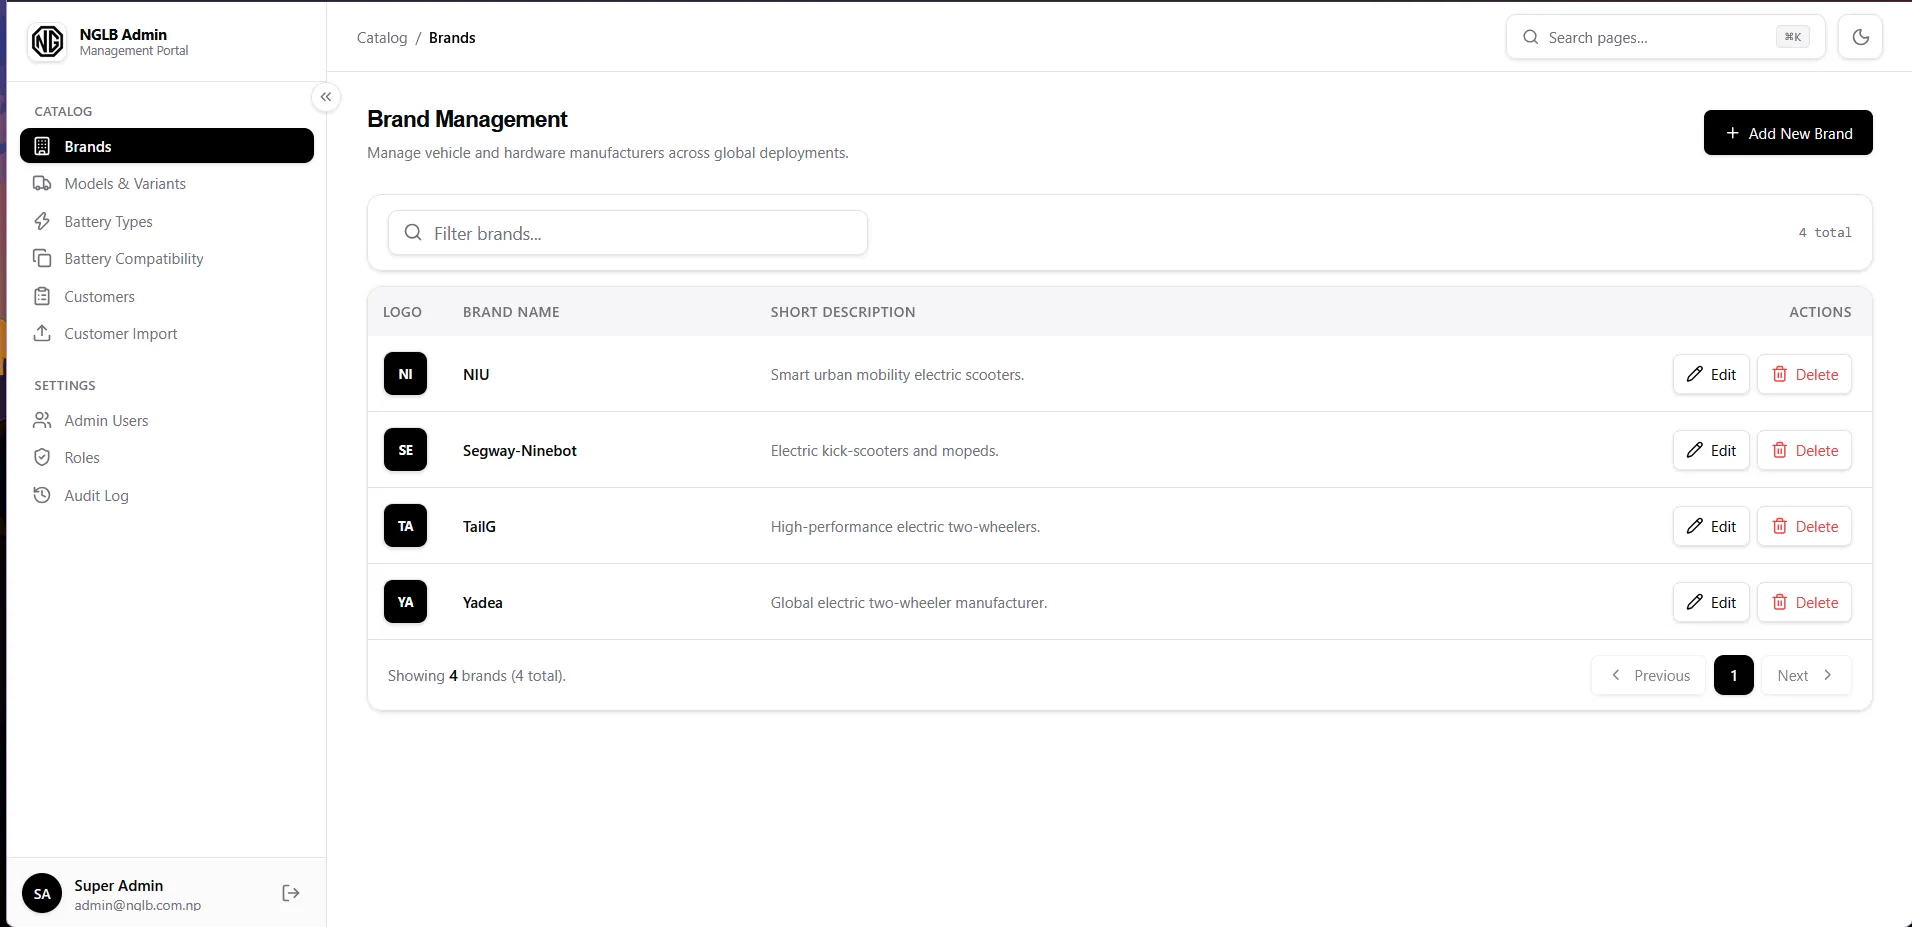Edit the Yadea brand
Viewport: 1912px width, 927px height.
pyautogui.click(x=1711, y=603)
